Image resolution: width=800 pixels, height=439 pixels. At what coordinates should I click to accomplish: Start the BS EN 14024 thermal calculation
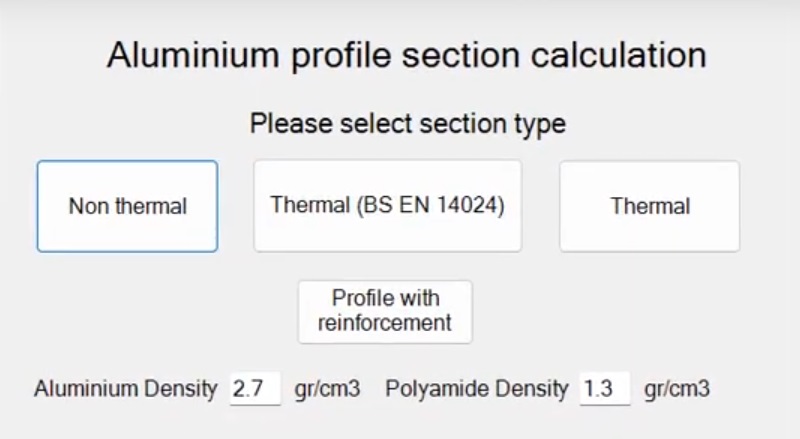(387, 205)
